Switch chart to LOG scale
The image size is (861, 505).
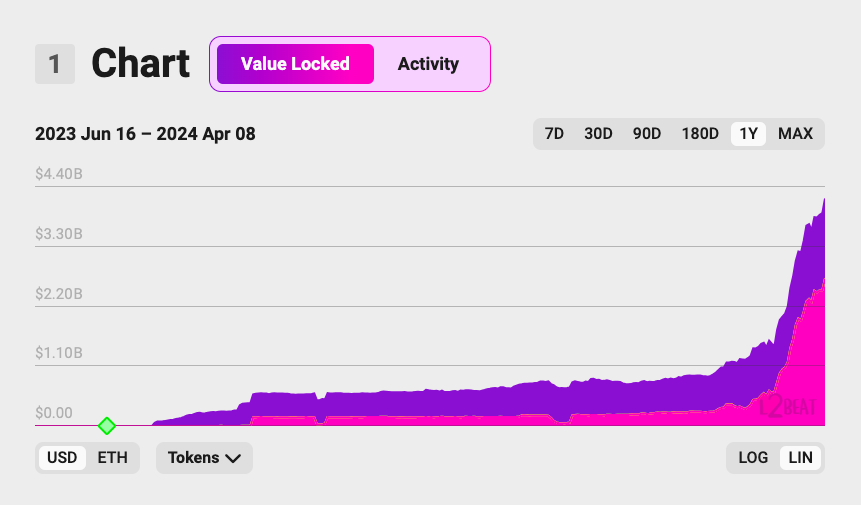click(x=753, y=458)
